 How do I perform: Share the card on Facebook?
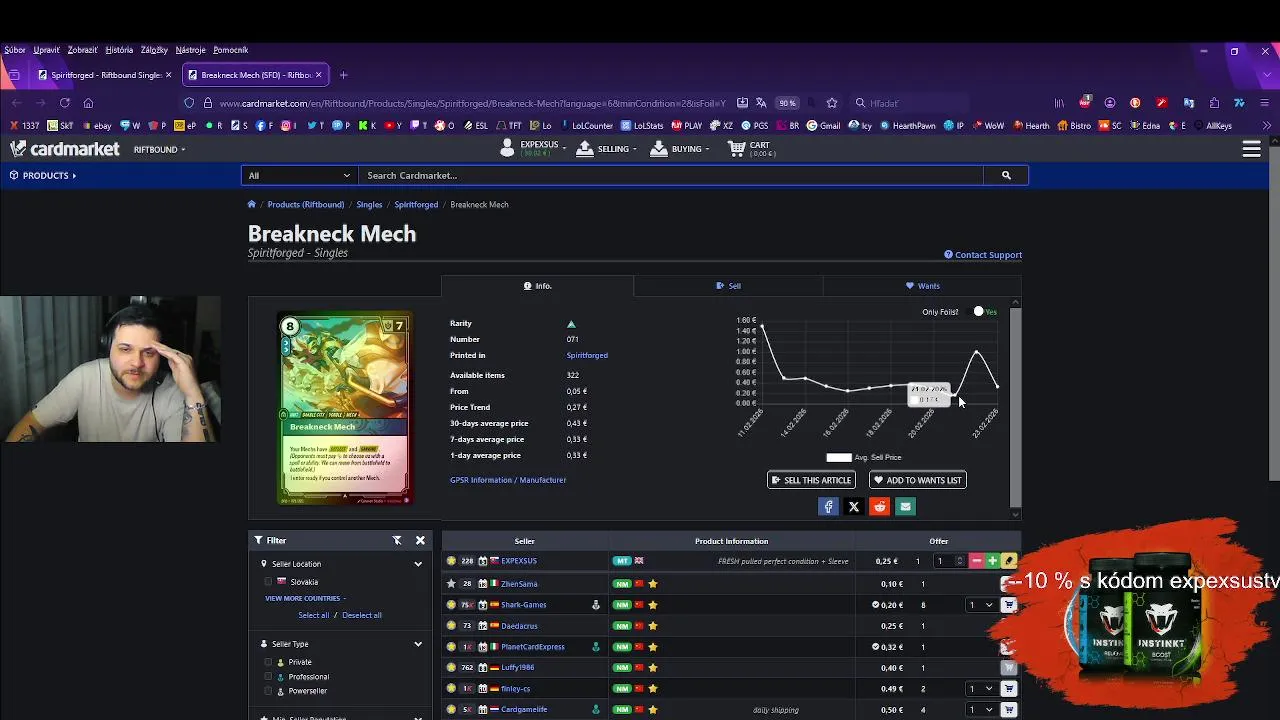[x=828, y=507]
